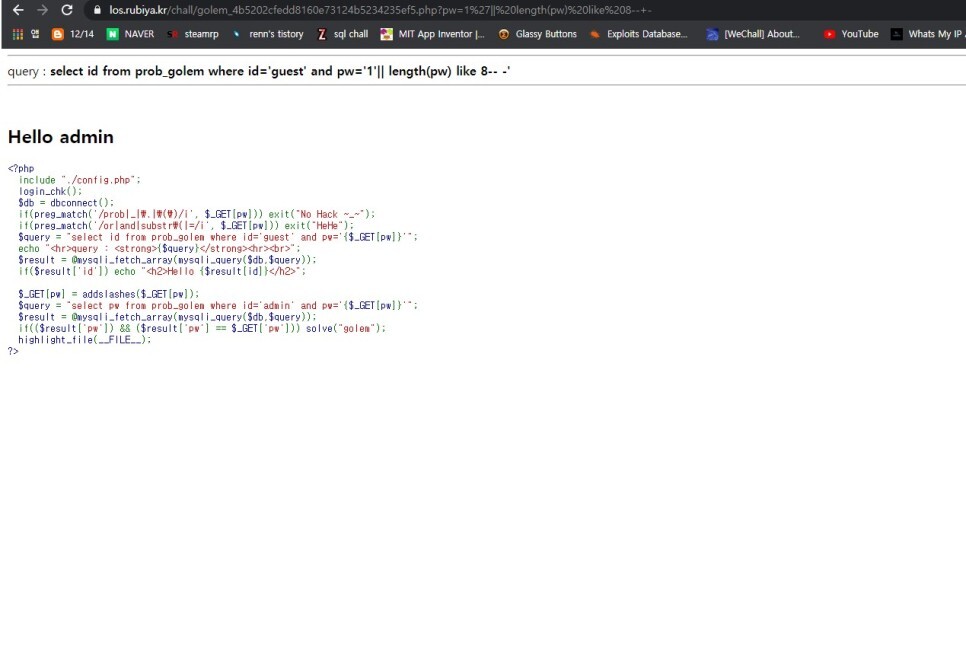
Task: Click the 'Hello admin' heading
Action: pos(60,137)
